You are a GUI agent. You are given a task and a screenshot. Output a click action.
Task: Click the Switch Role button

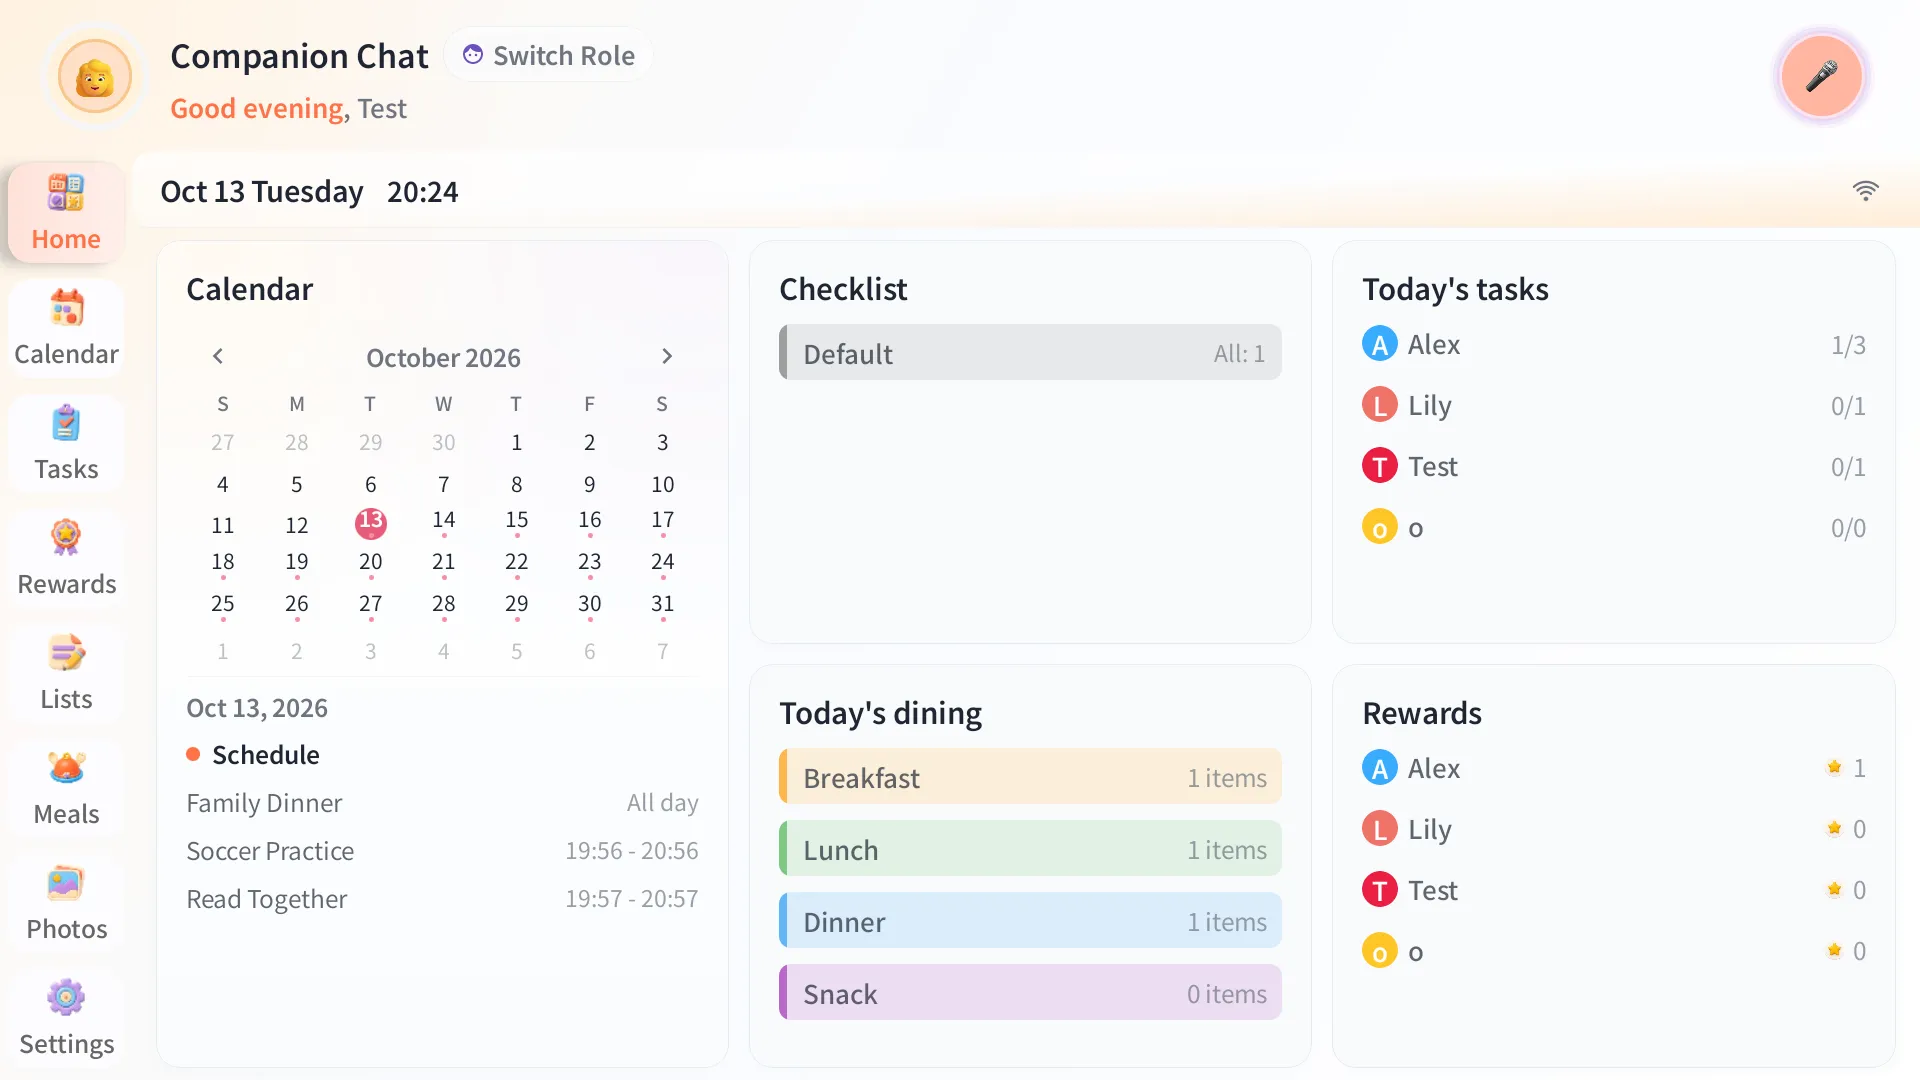(548, 55)
